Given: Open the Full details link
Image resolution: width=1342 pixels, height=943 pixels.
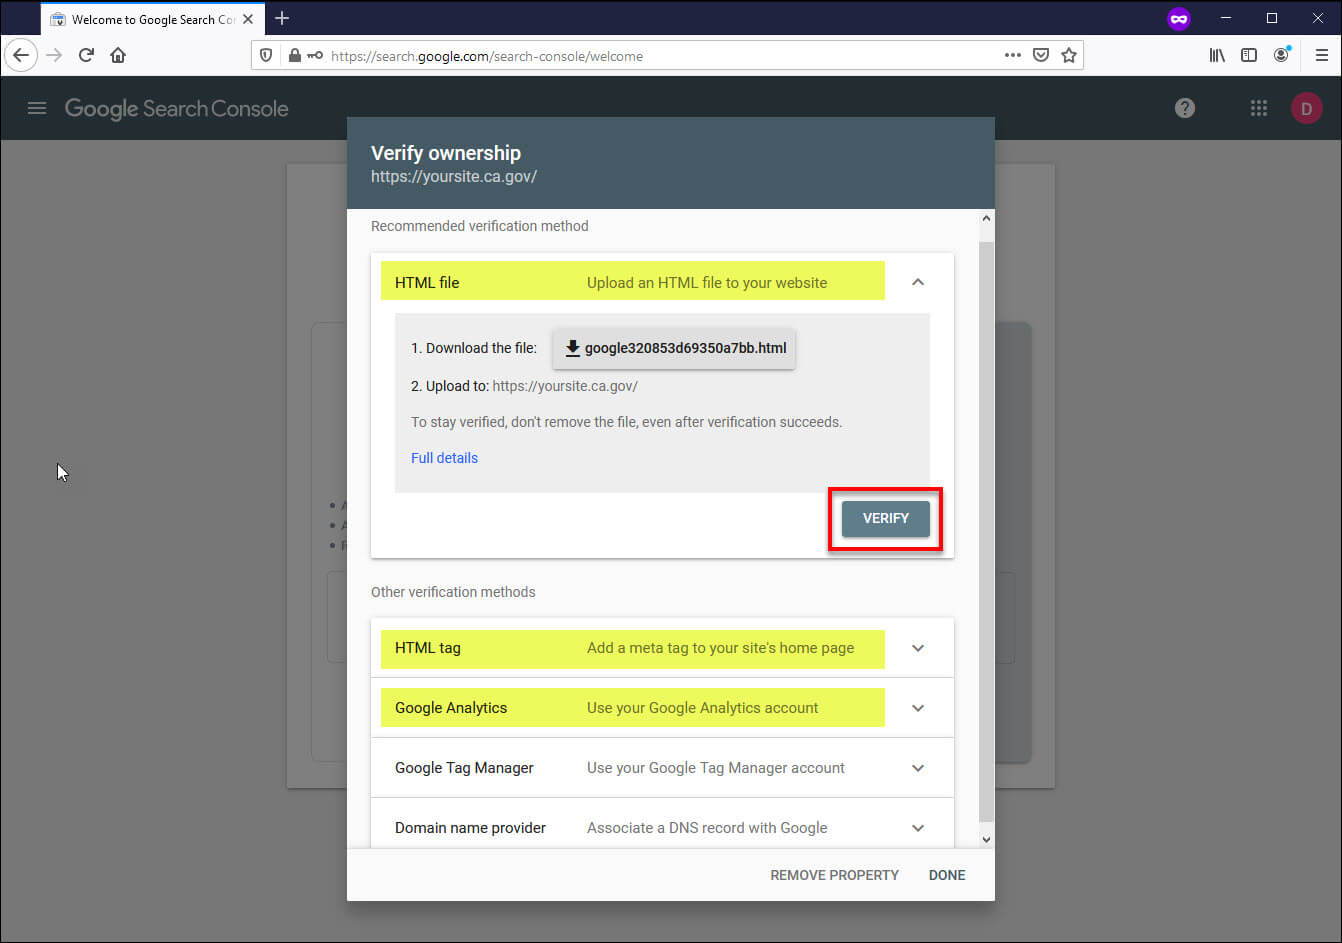Looking at the screenshot, I should pyautogui.click(x=444, y=458).
